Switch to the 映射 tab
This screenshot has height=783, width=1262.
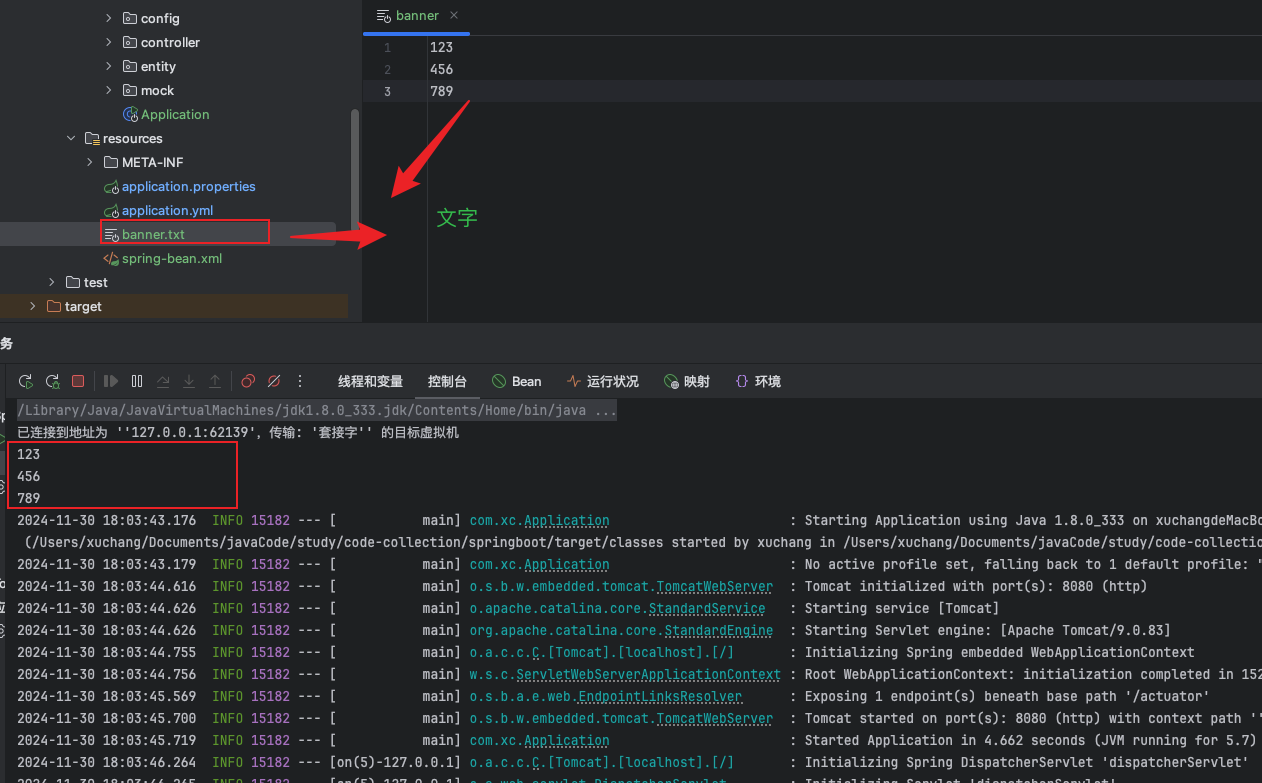(x=687, y=381)
